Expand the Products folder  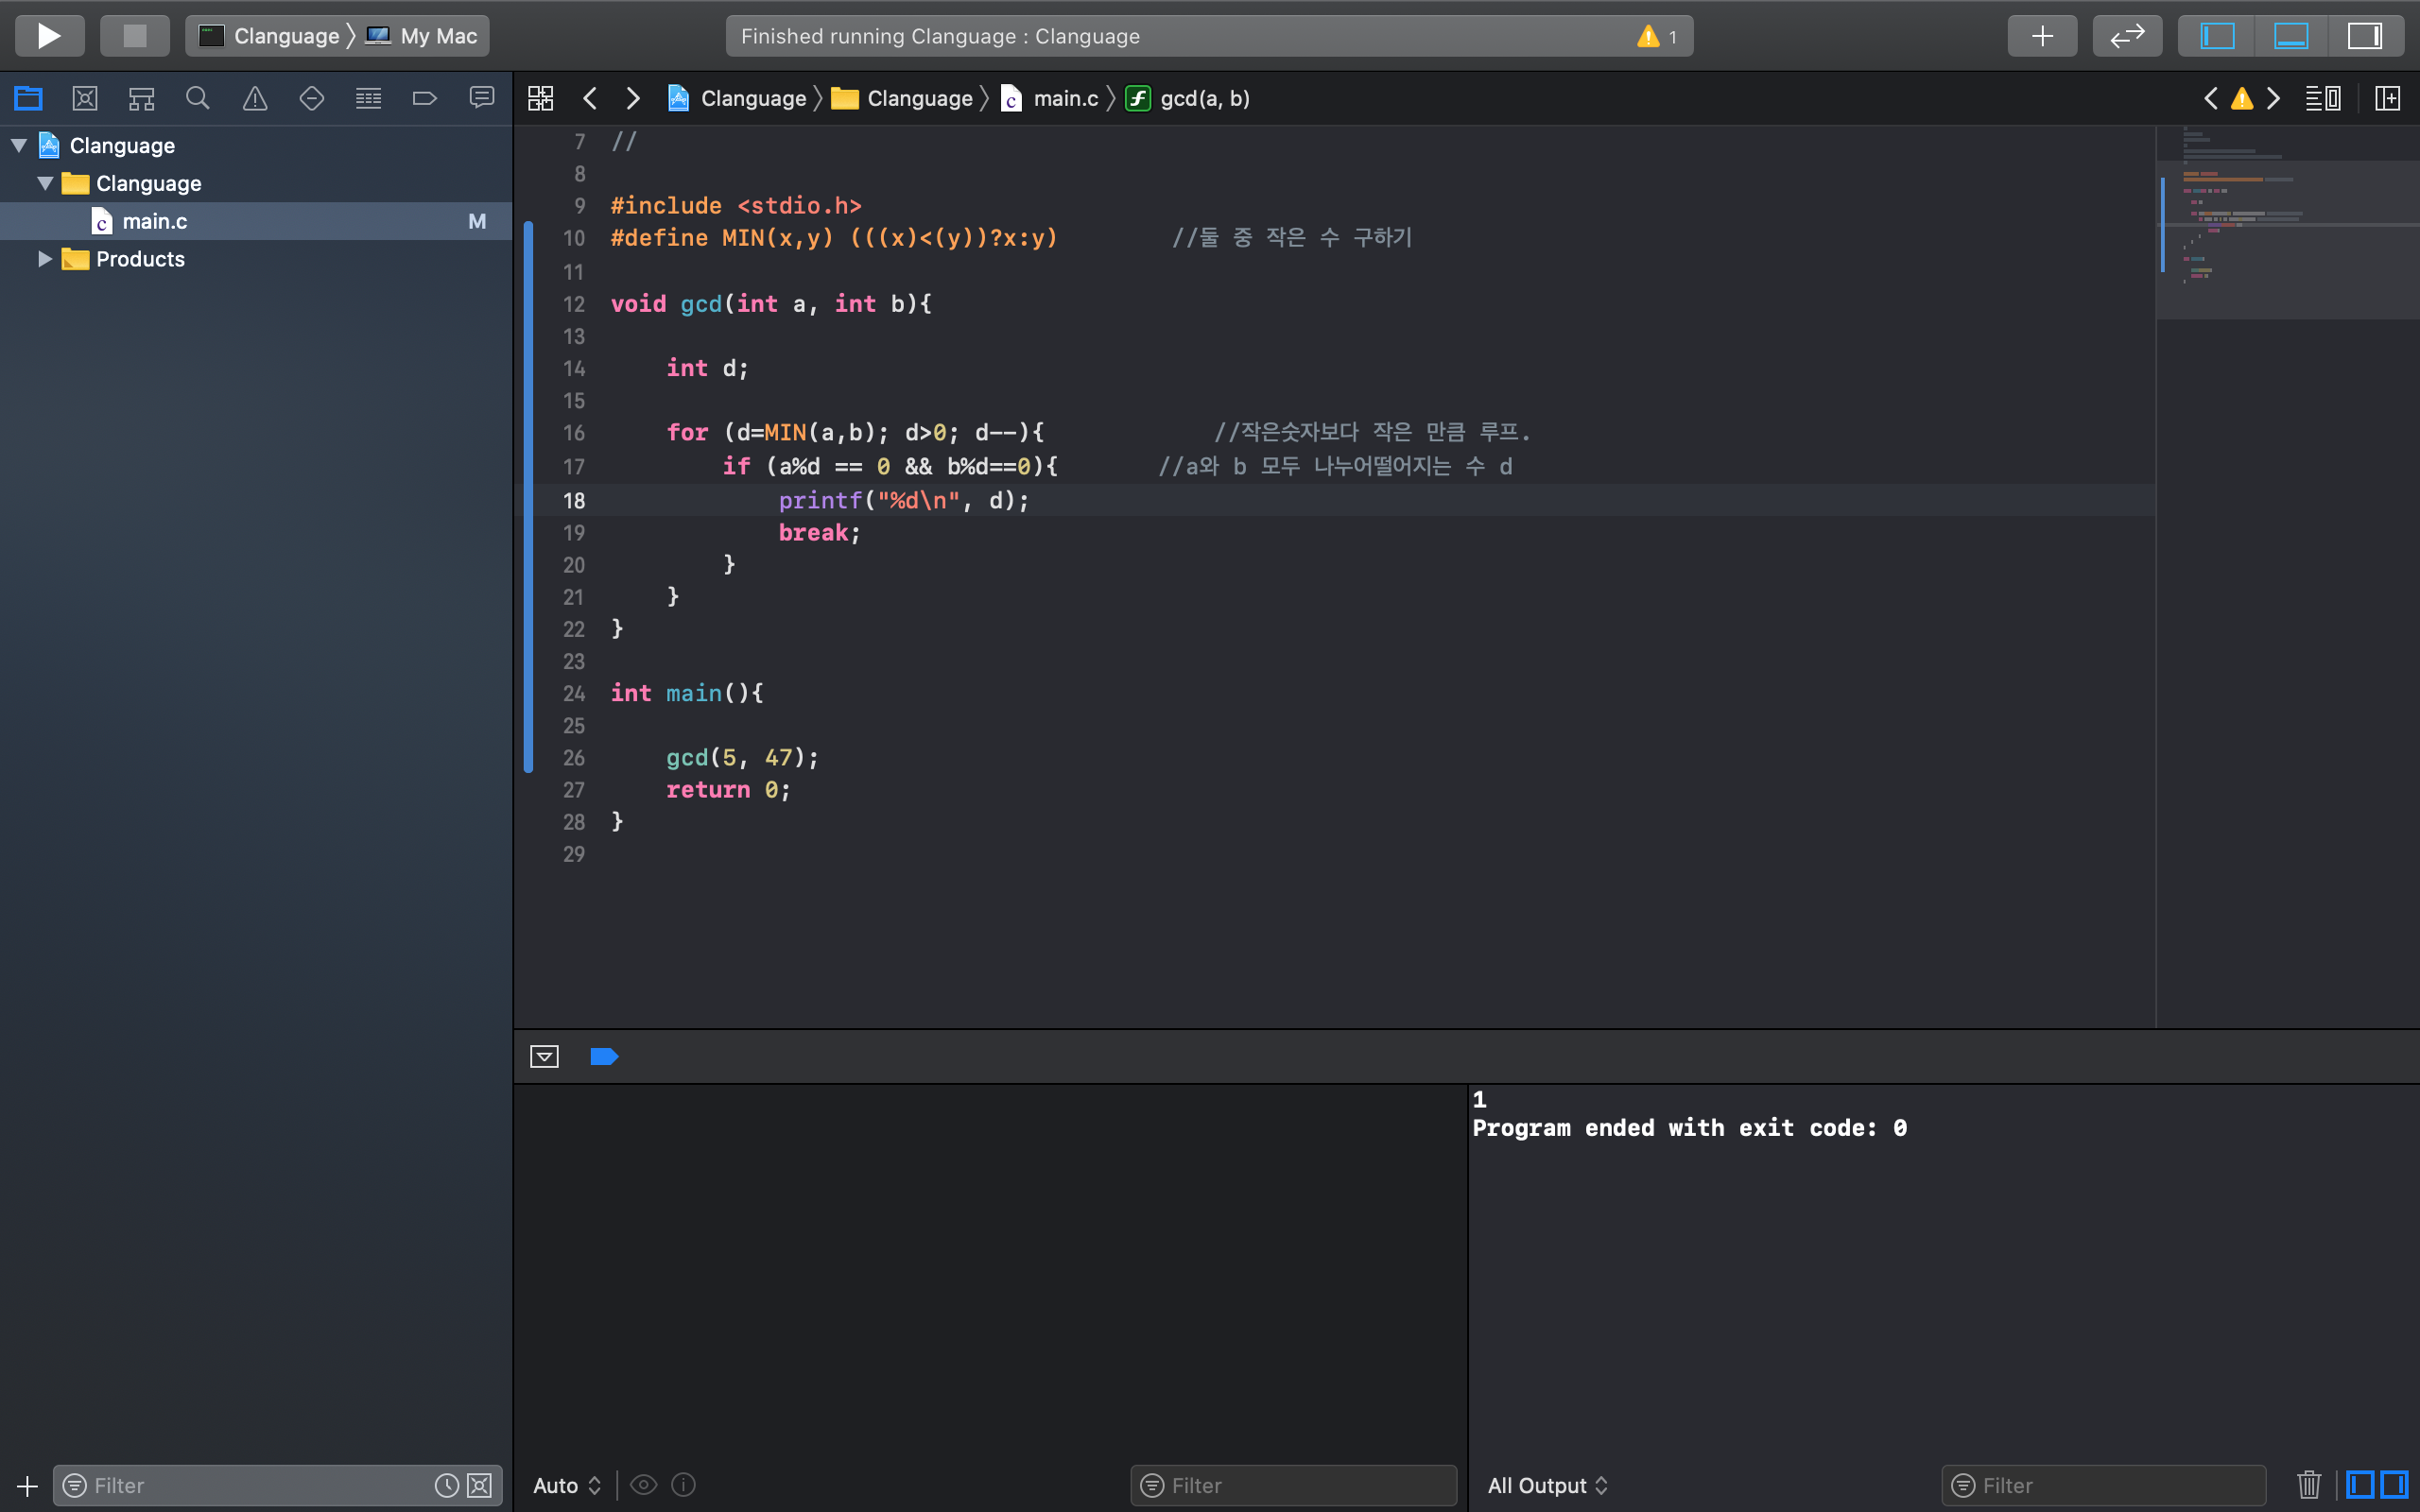[45, 259]
